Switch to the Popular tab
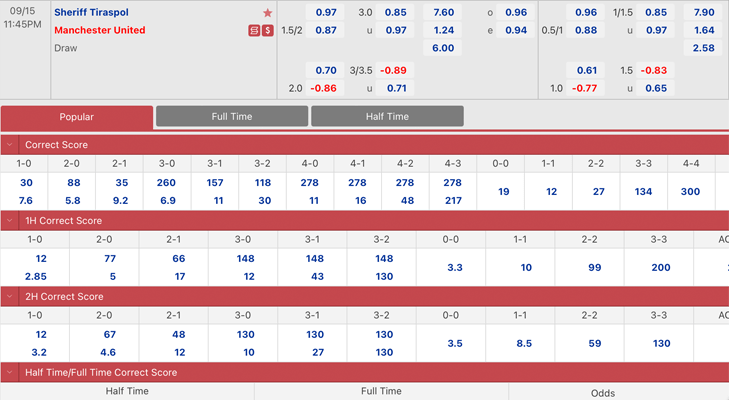729x400 pixels. 77,117
